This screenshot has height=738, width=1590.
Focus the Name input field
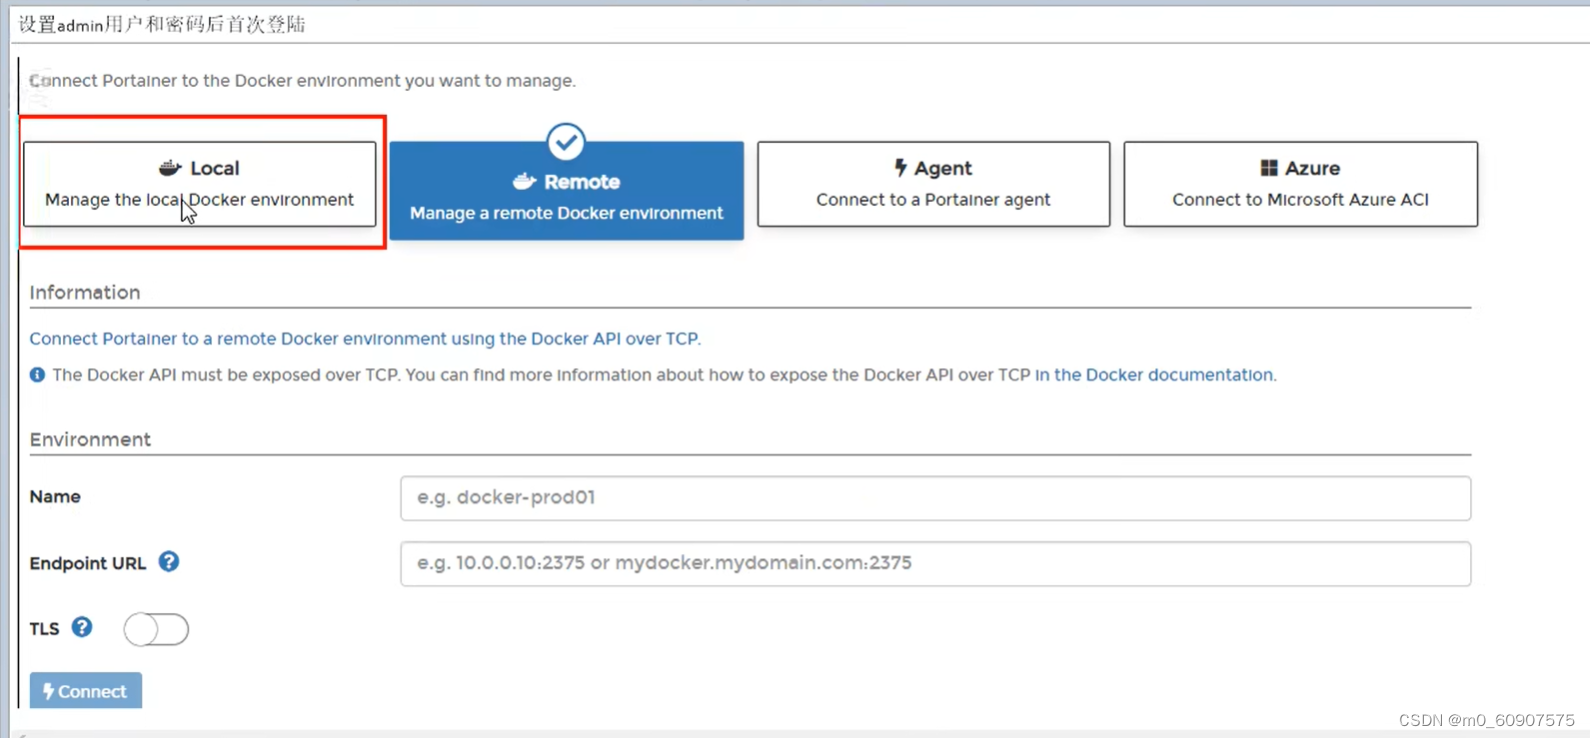click(x=935, y=498)
